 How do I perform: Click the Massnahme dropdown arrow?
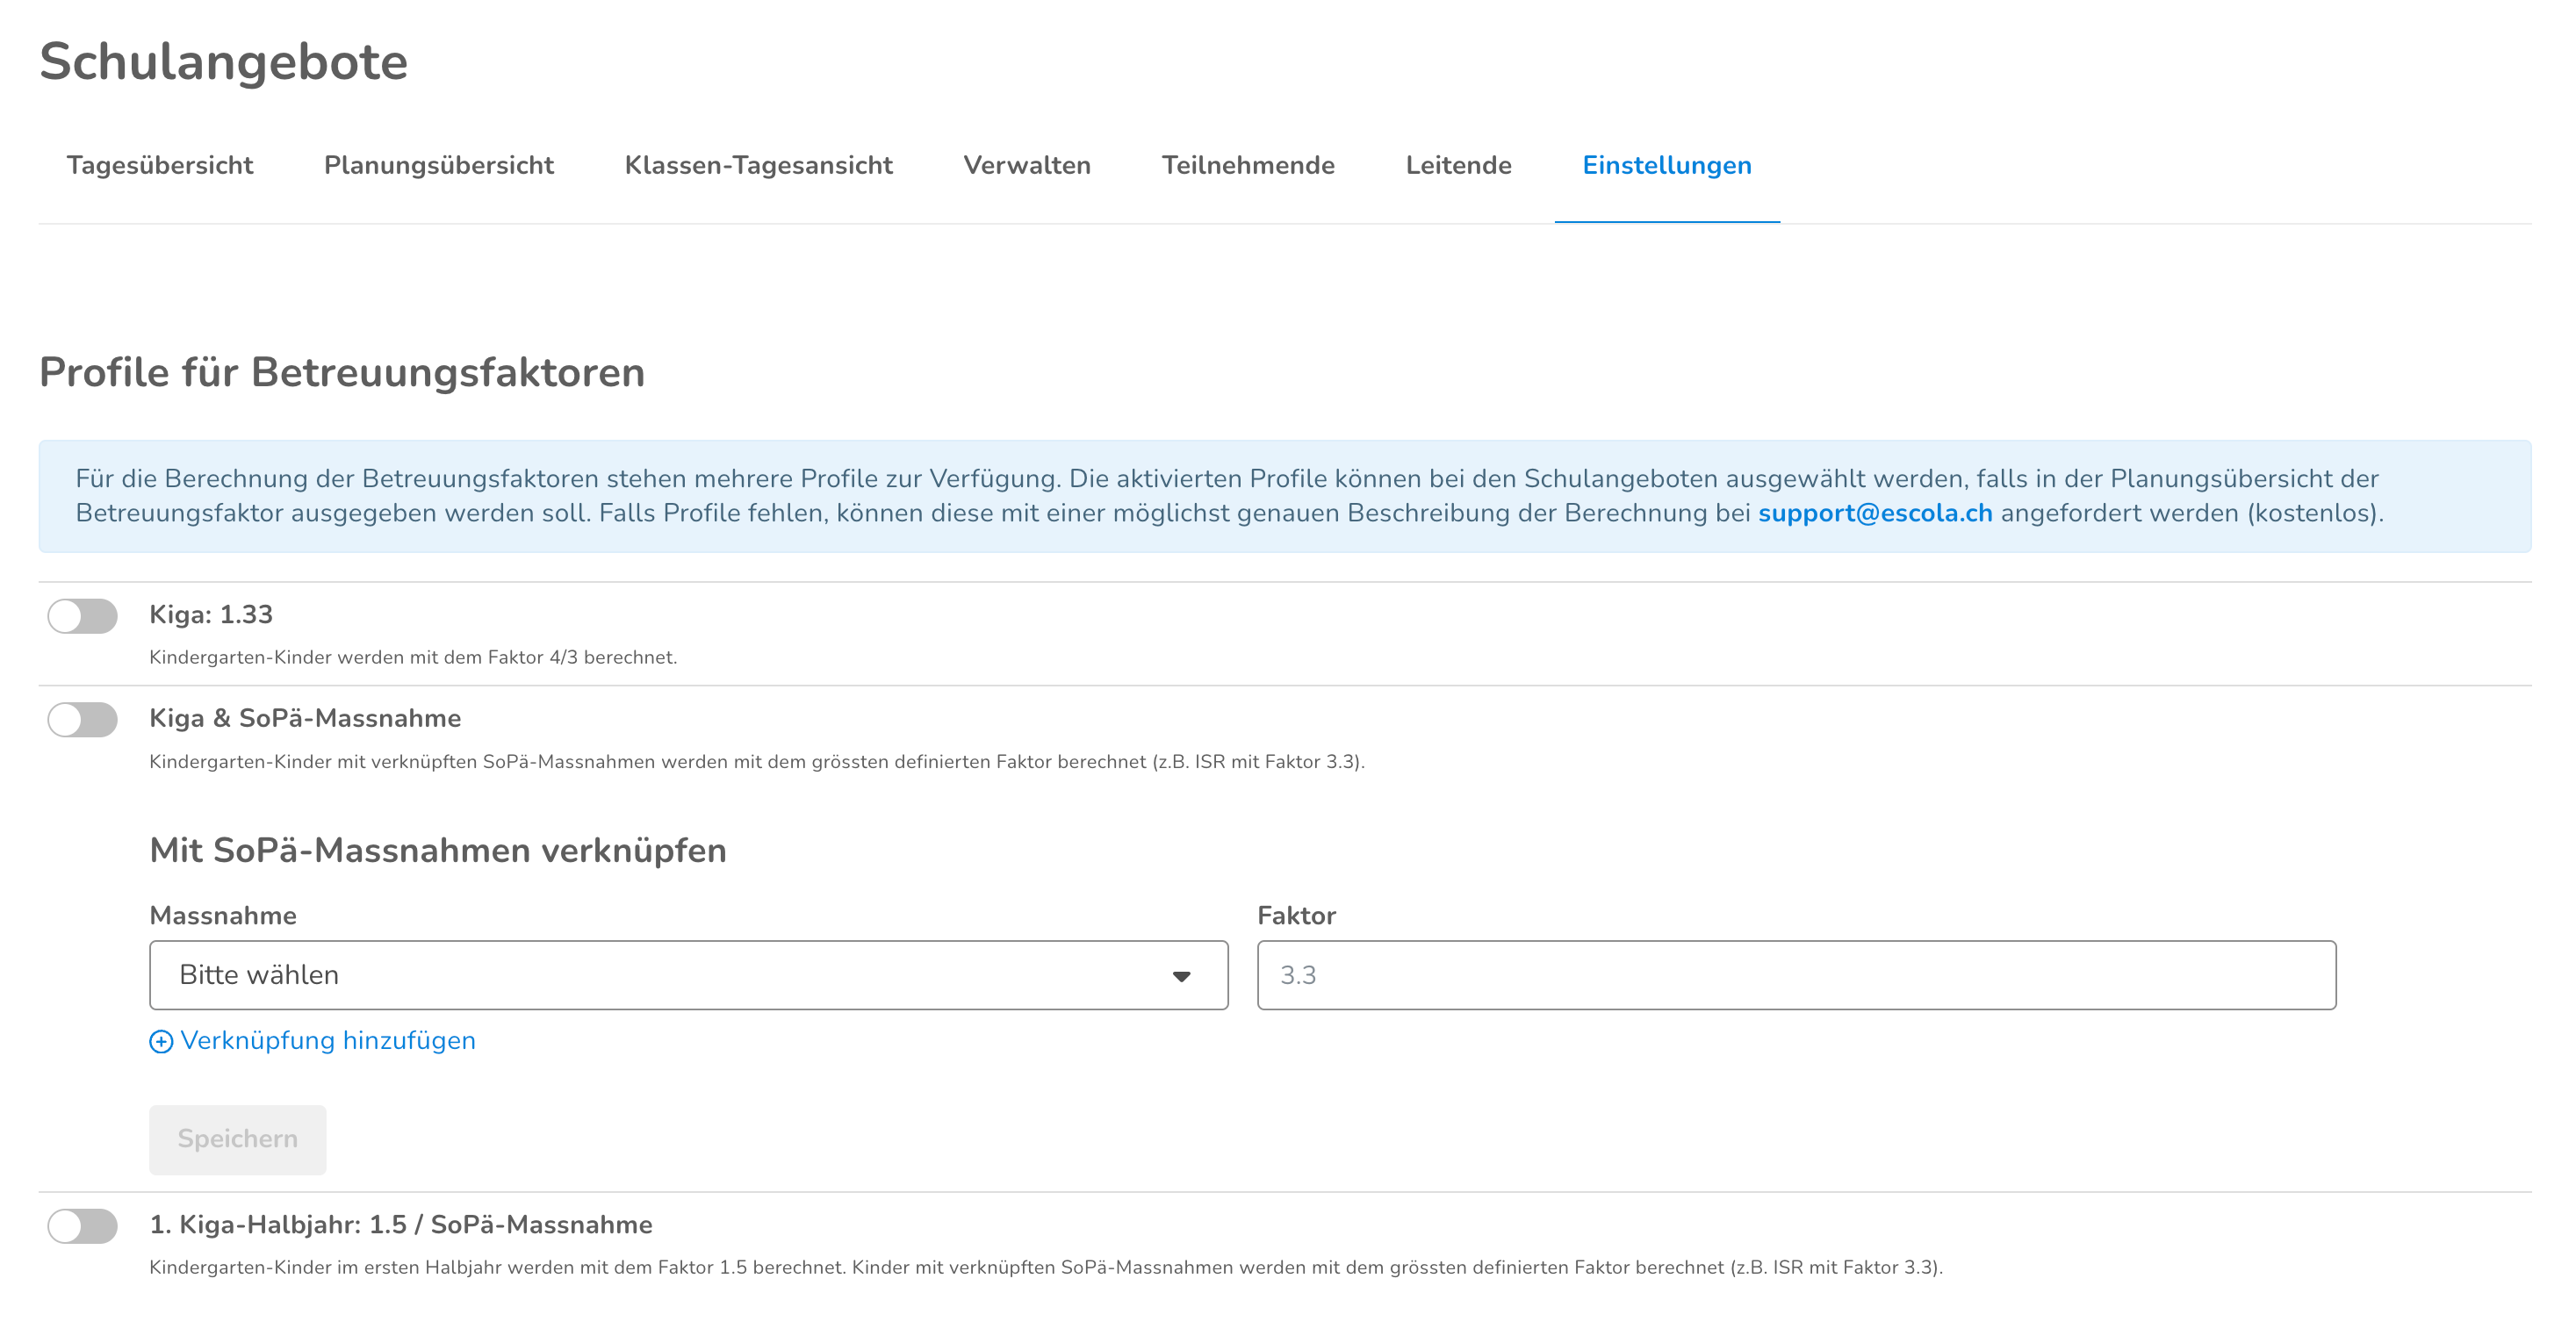(x=1181, y=976)
